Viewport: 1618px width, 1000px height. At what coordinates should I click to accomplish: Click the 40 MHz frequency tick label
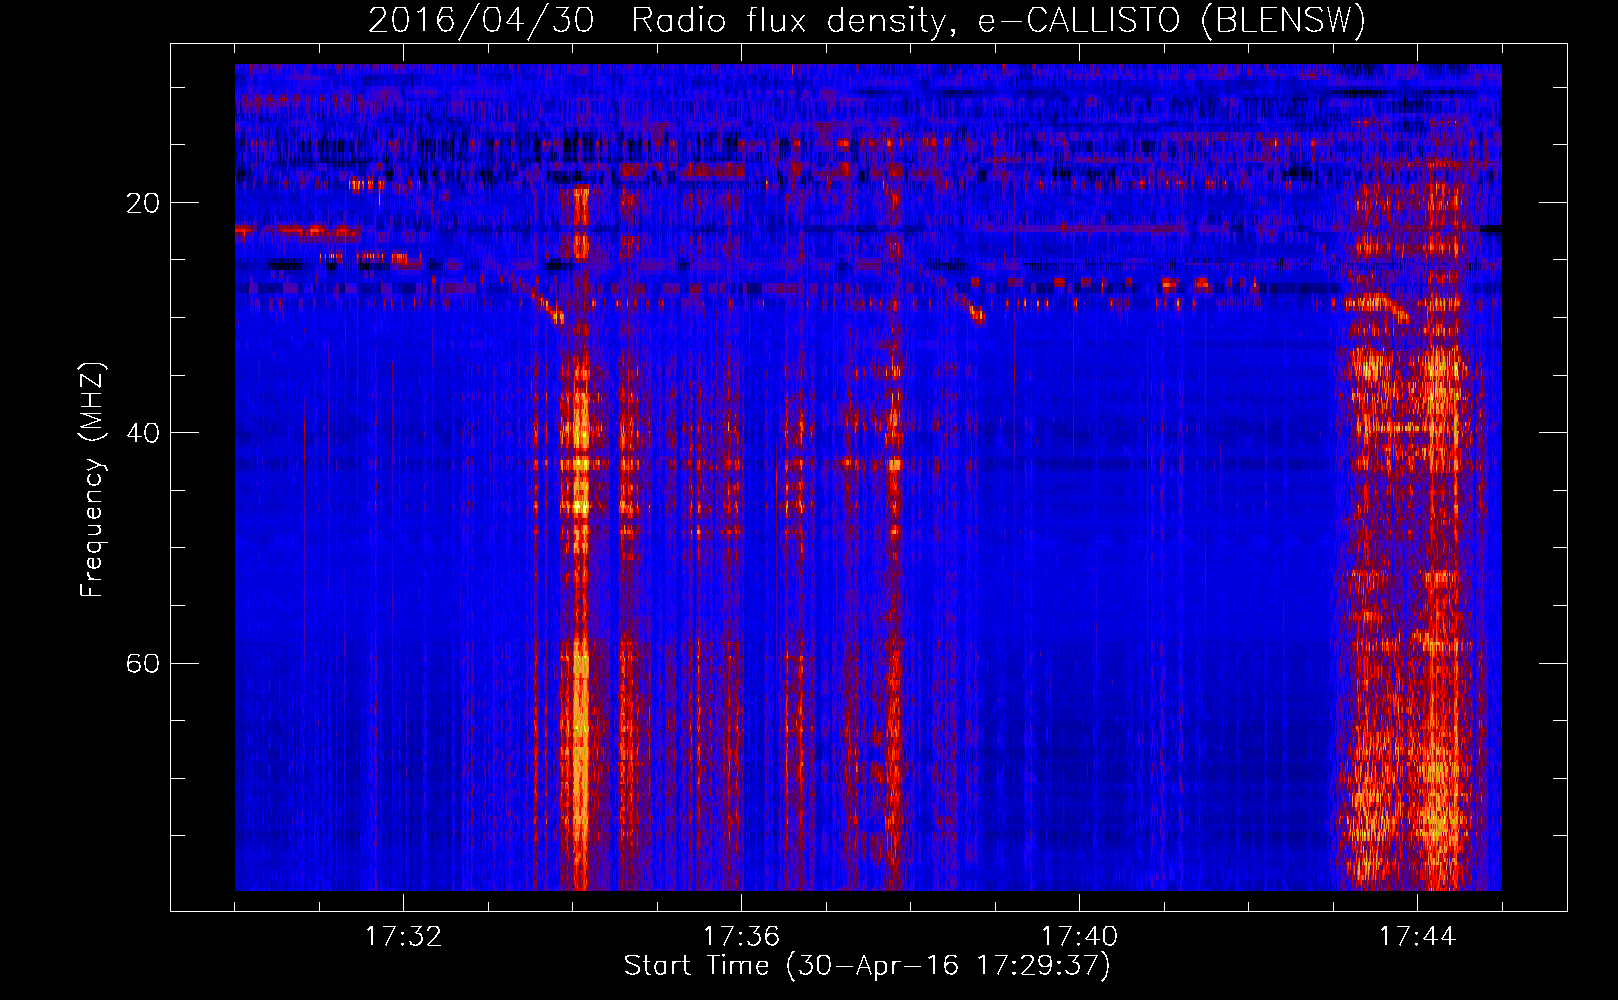point(142,433)
